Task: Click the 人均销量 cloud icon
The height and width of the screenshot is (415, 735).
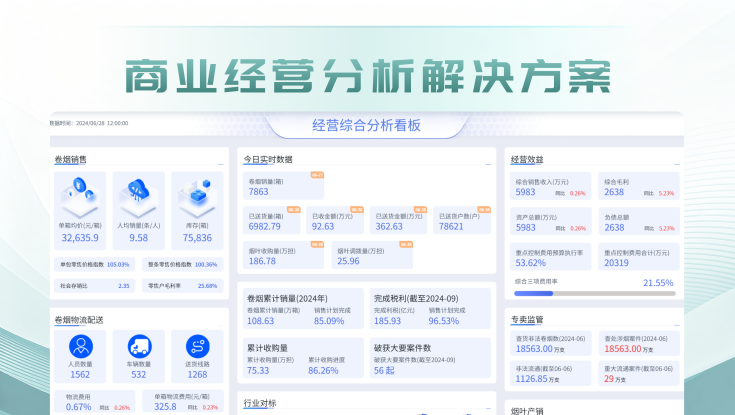Action: click(138, 190)
